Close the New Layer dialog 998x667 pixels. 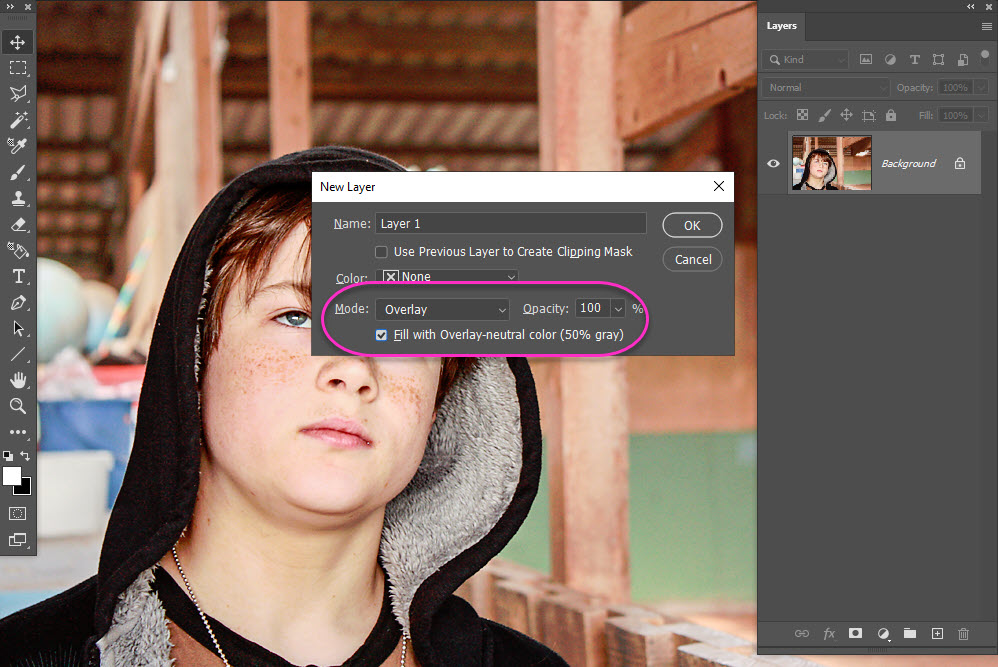click(719, 186)
